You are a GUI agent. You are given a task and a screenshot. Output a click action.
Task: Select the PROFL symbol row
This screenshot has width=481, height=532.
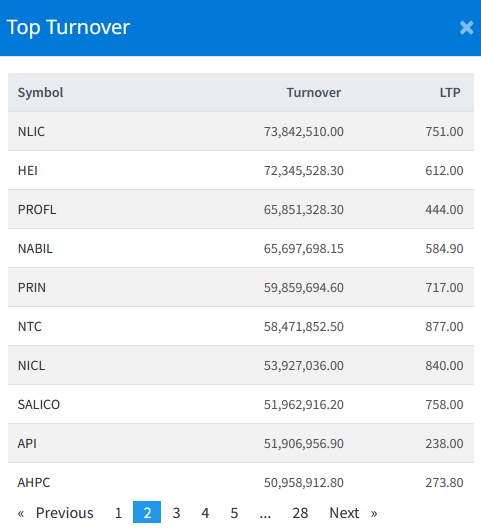click(x=241, y=209)
